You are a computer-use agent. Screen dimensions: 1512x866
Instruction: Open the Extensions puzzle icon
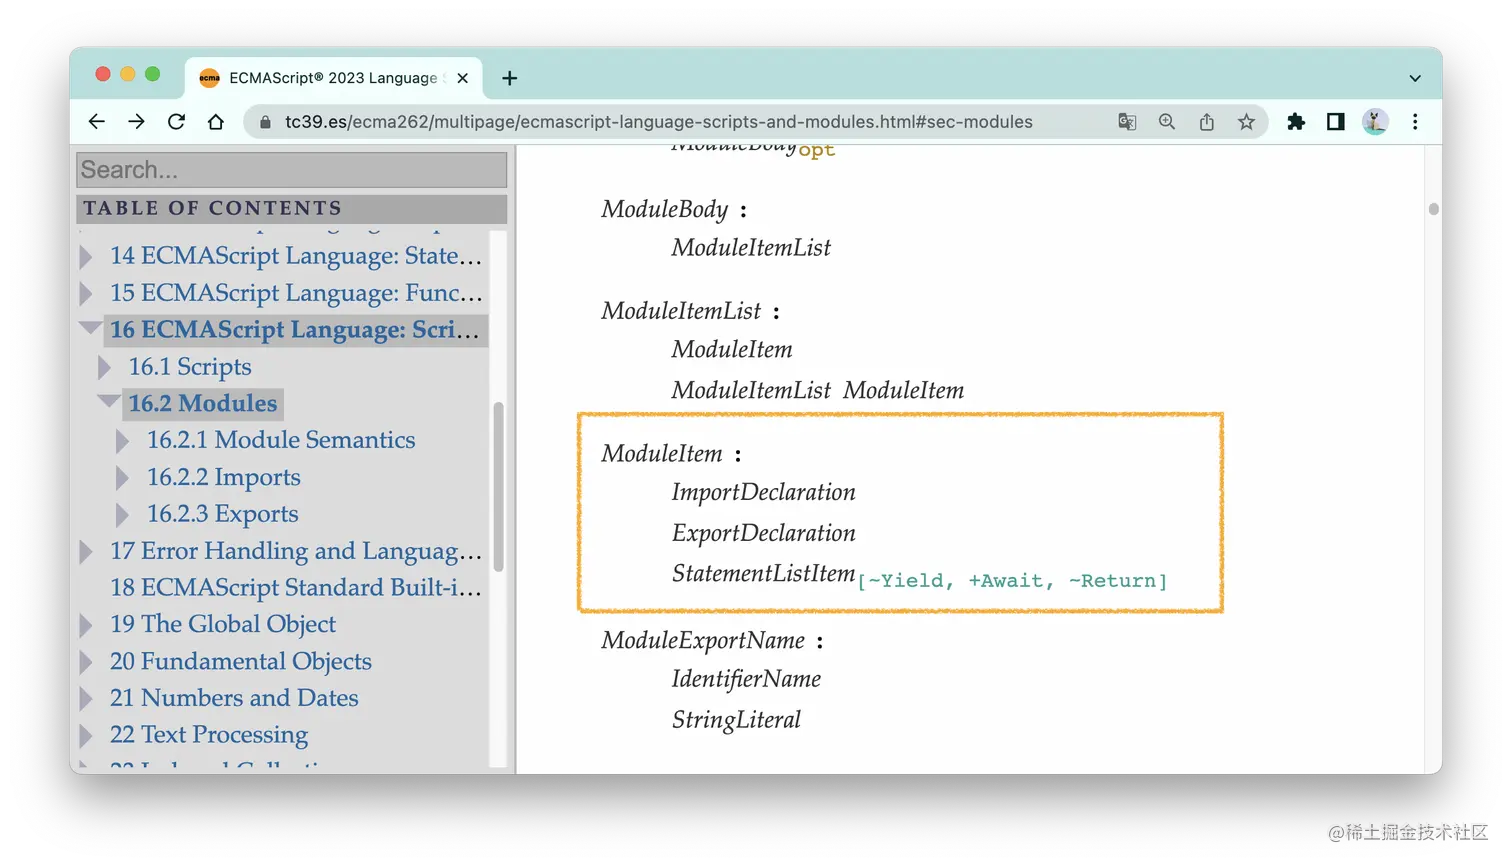coord(1296,122)
